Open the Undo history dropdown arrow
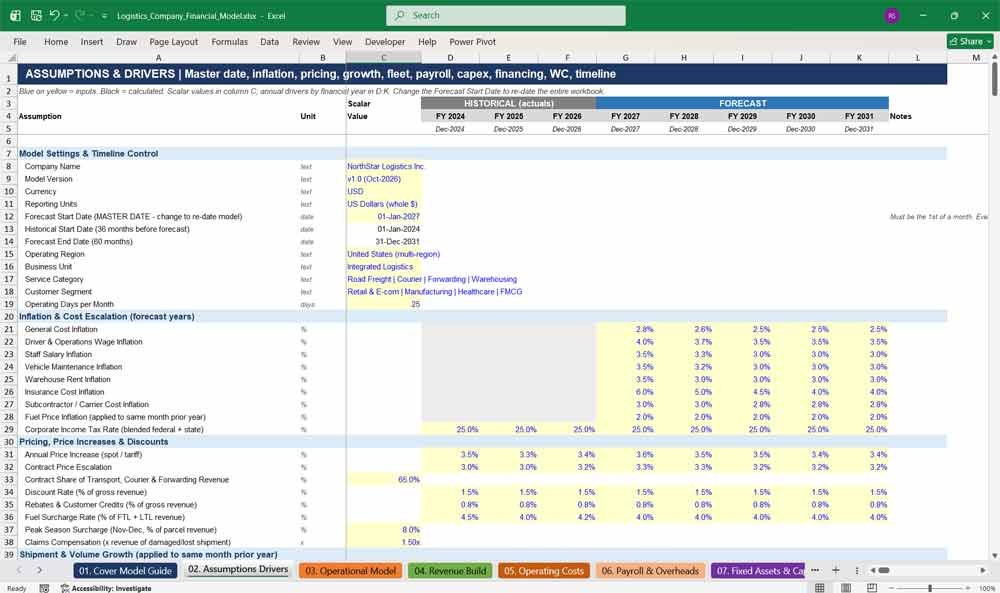Viewport: 1000px width, 593px height. (x=65, y=16)
